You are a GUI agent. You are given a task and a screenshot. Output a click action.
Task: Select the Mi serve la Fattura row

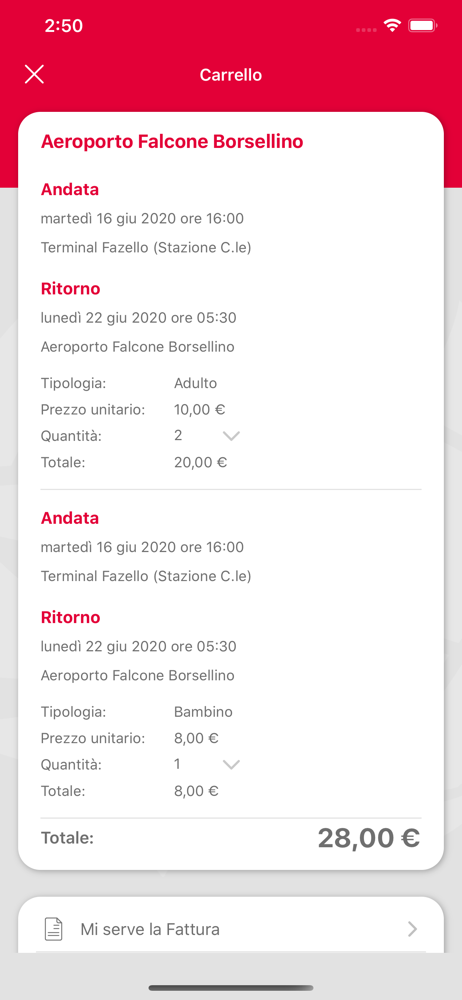pyautogui.click(x=231, y=929)
